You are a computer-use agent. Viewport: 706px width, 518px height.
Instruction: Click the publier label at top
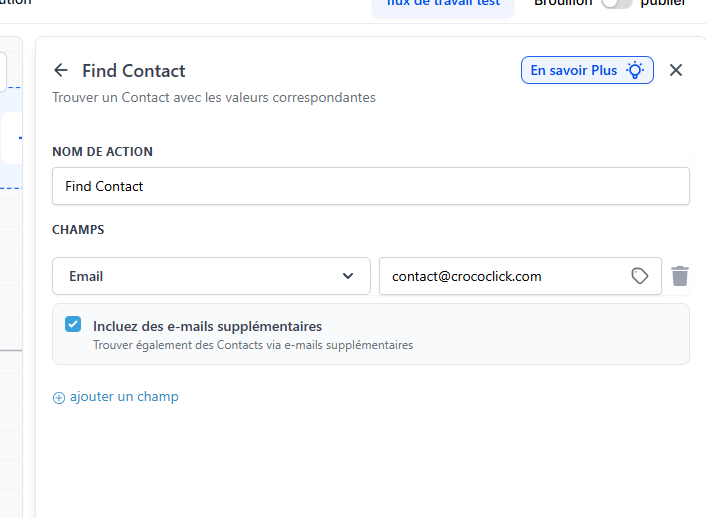663,3
